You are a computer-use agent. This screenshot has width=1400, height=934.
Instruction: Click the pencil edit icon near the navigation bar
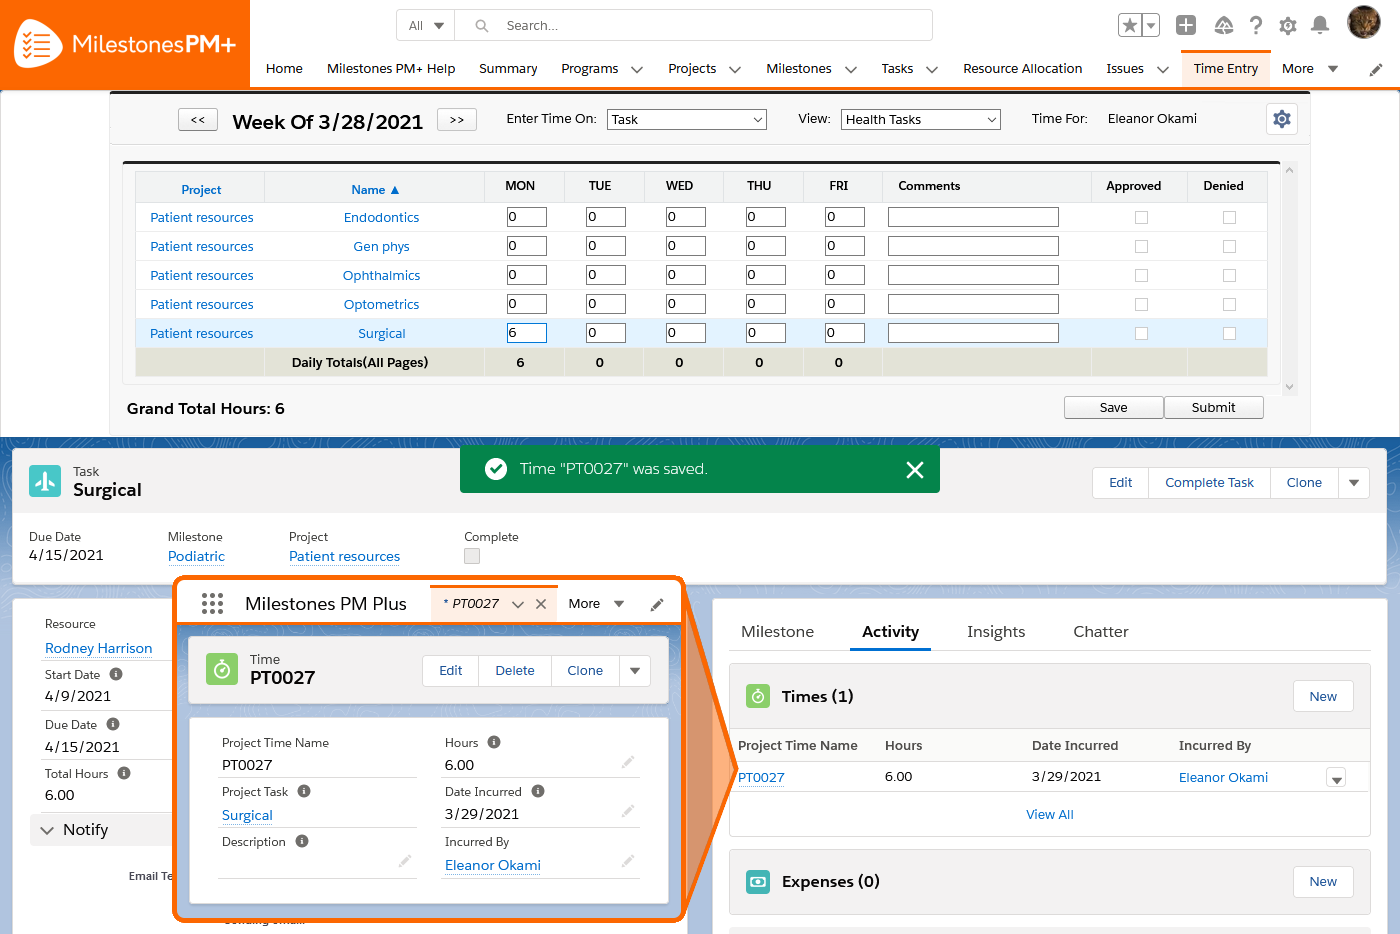(x=1375, y=68)
